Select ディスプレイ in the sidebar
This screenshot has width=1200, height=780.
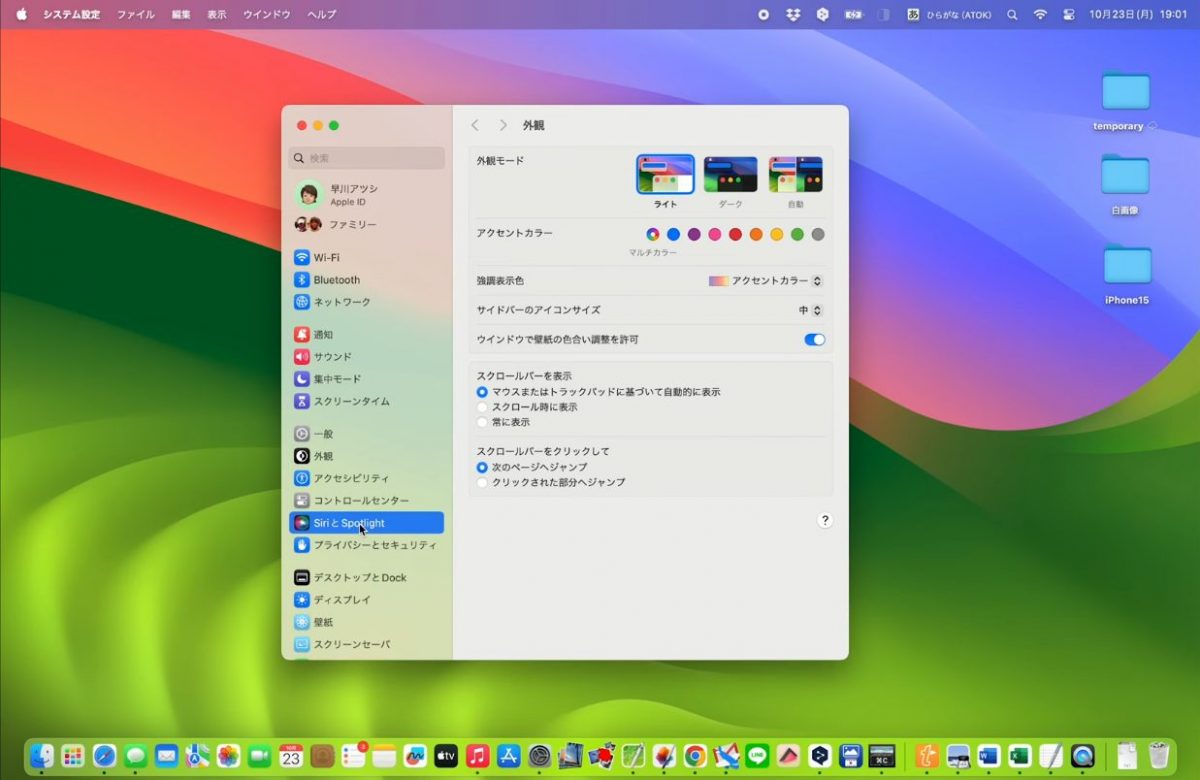[366, 600]
